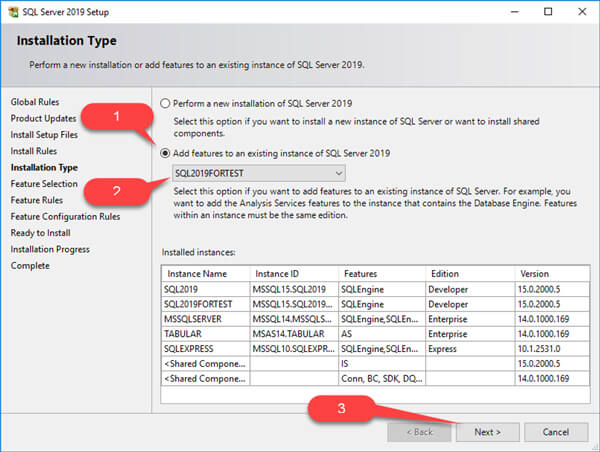The width and height of the screenshot is (600, 452).
Task: Click the Installed instances label
Action: 199,253
